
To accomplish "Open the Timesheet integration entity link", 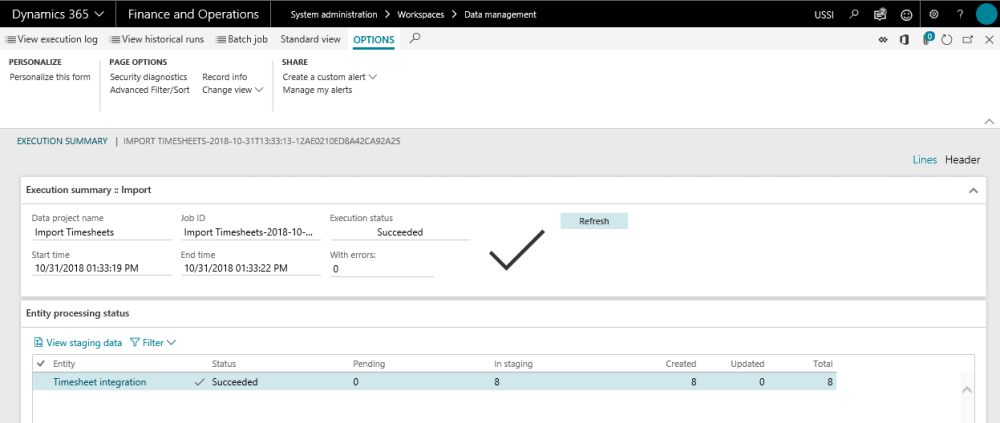I will [x=99, y=382].
